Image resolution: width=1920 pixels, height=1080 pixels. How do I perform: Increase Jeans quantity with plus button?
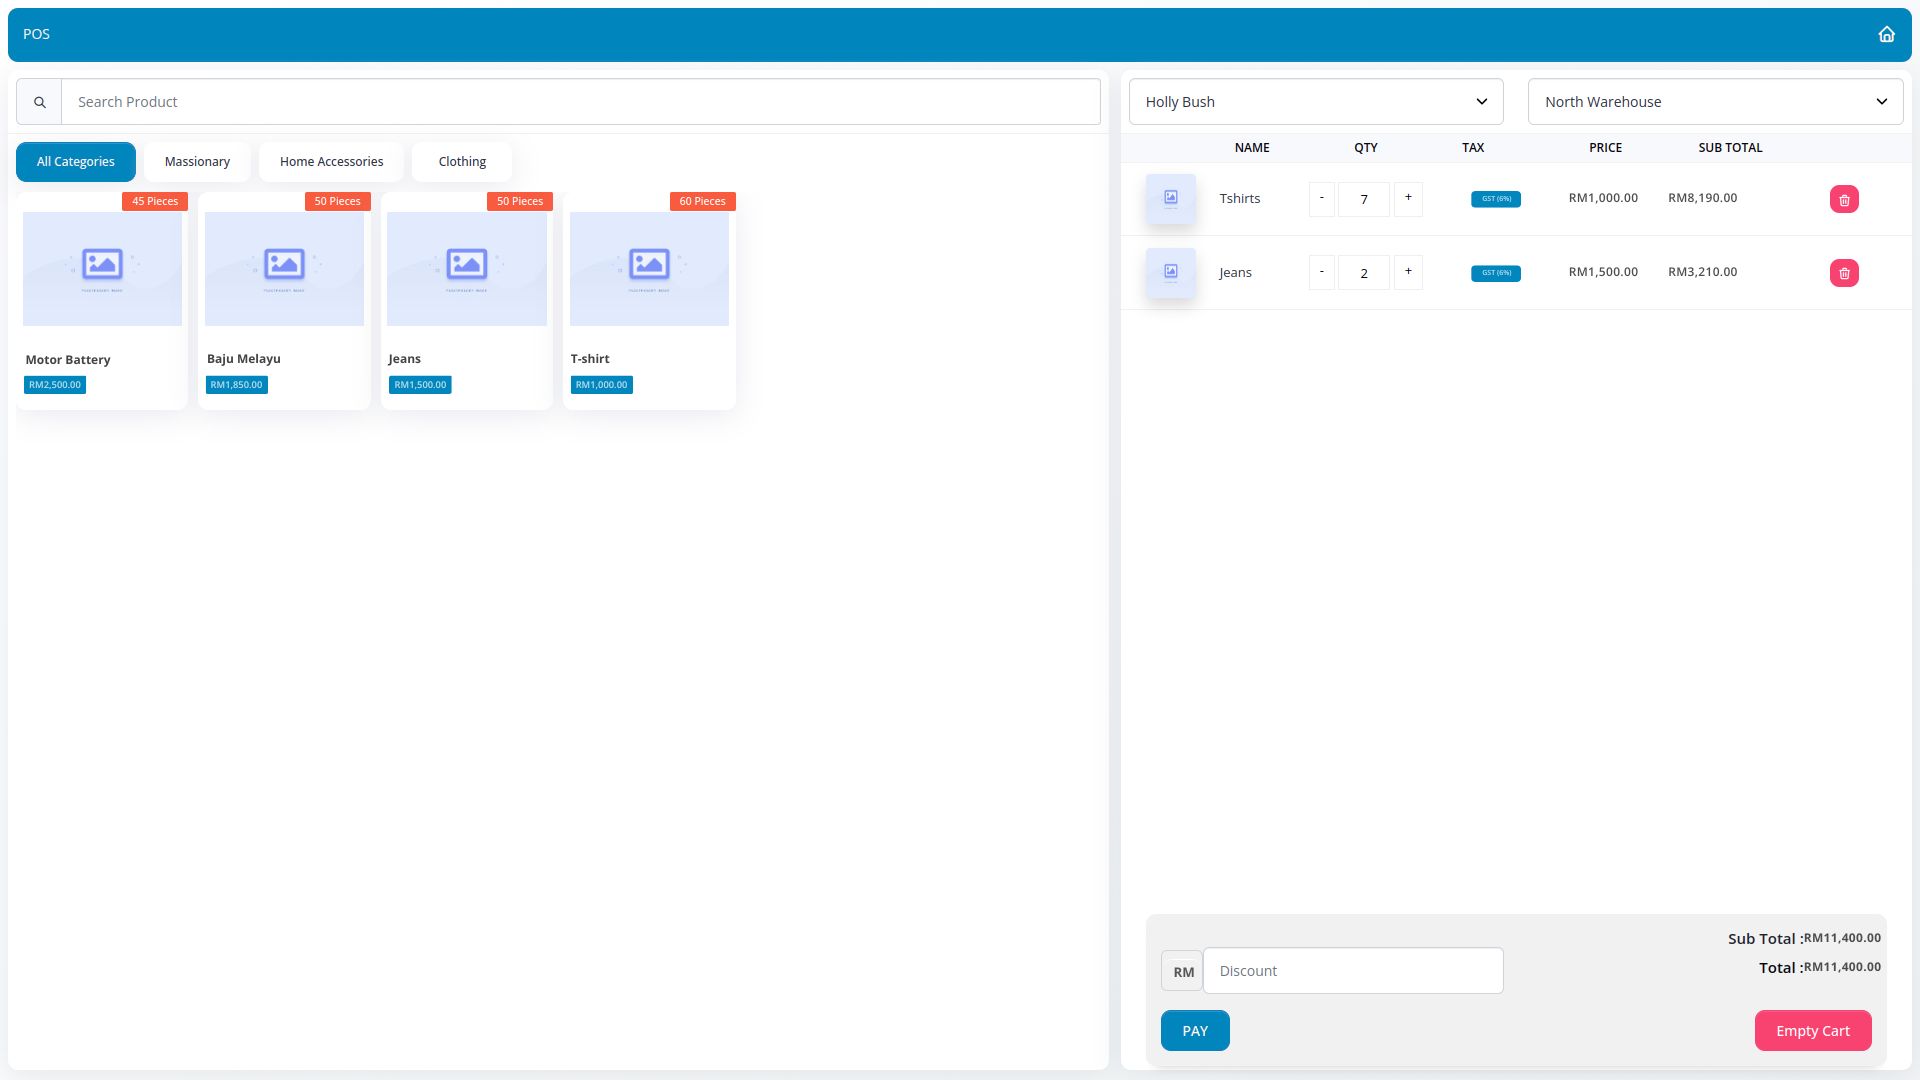point(1408,272)
